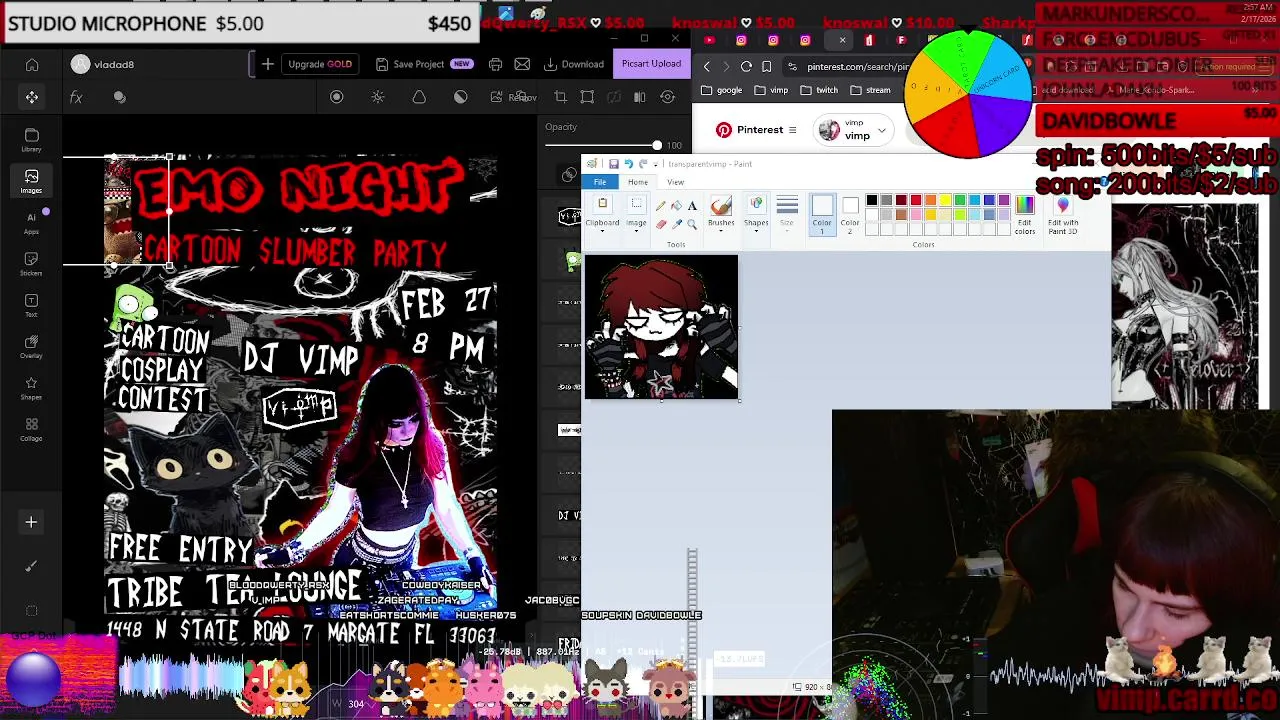Select Color 1 in Paint
Image resolution: width=1280 pixels, height=720 pixels.
click(x=822, y=215)
